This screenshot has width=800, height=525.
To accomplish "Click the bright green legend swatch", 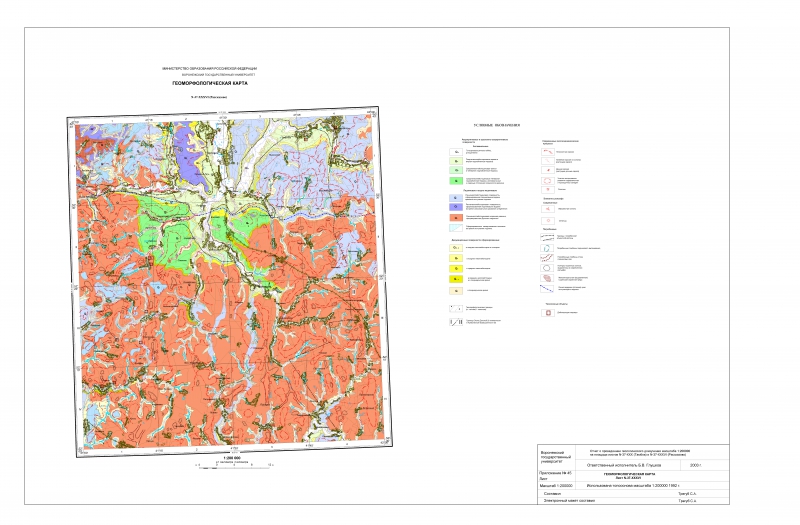I will tap(456, 181).
